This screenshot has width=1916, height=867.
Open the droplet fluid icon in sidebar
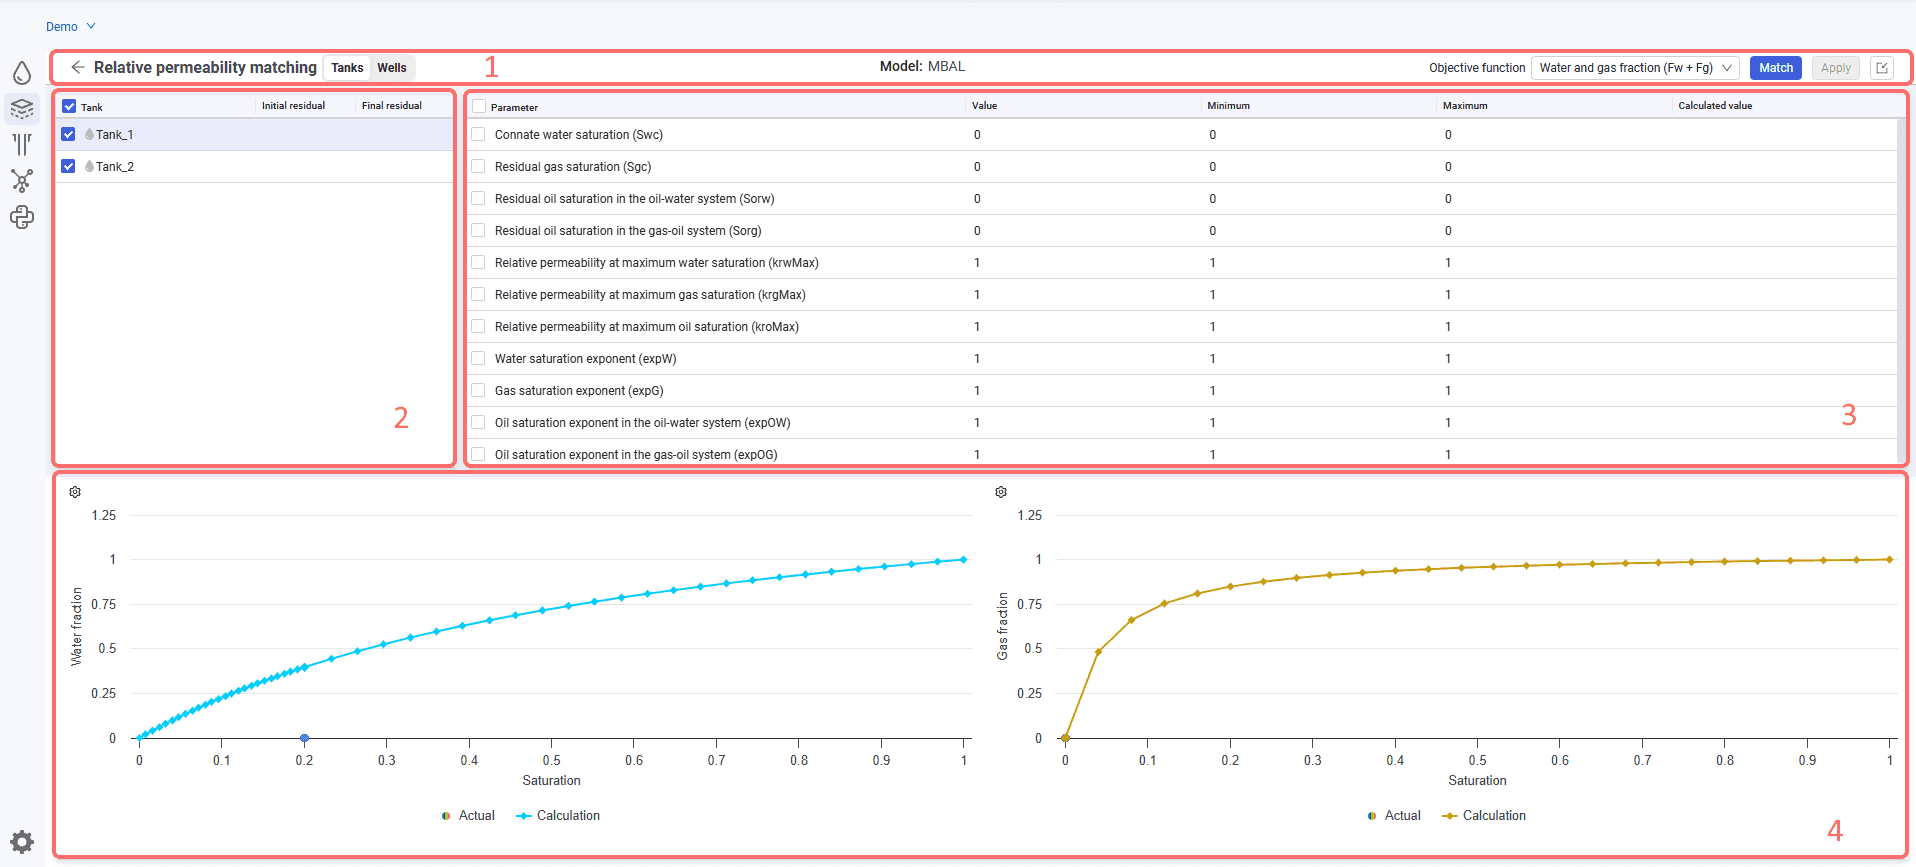(x=22, y=73)
